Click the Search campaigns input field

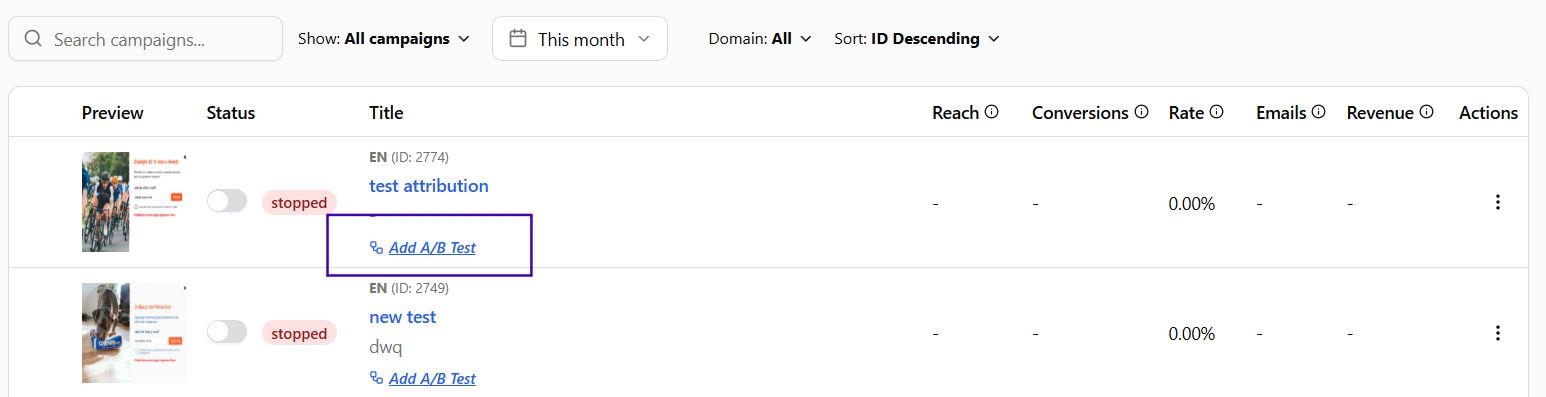point(146,39)
